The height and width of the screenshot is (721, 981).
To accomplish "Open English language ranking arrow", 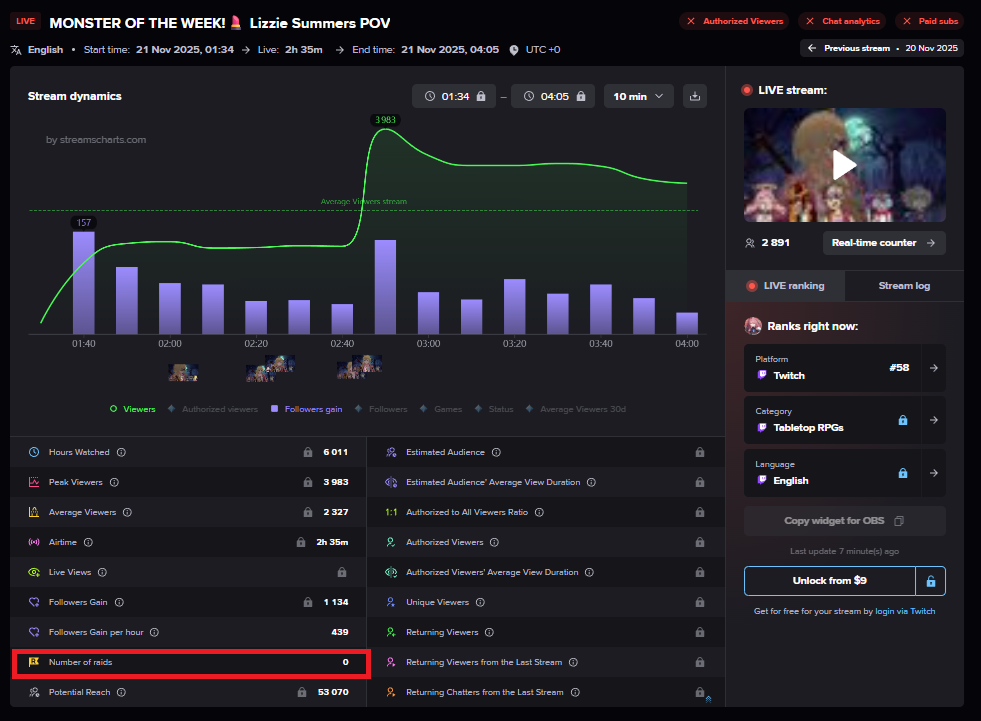I will [933, 473].
